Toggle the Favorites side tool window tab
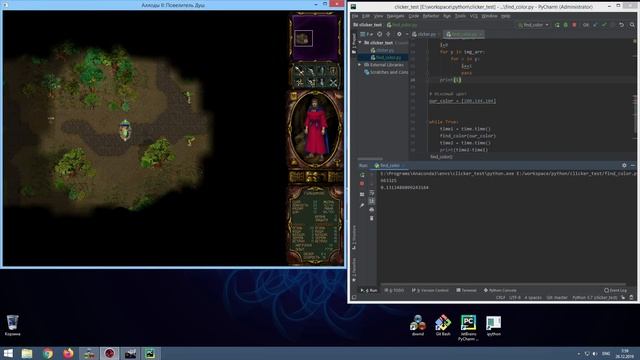 pyautogui.click(x=353, y=270)
